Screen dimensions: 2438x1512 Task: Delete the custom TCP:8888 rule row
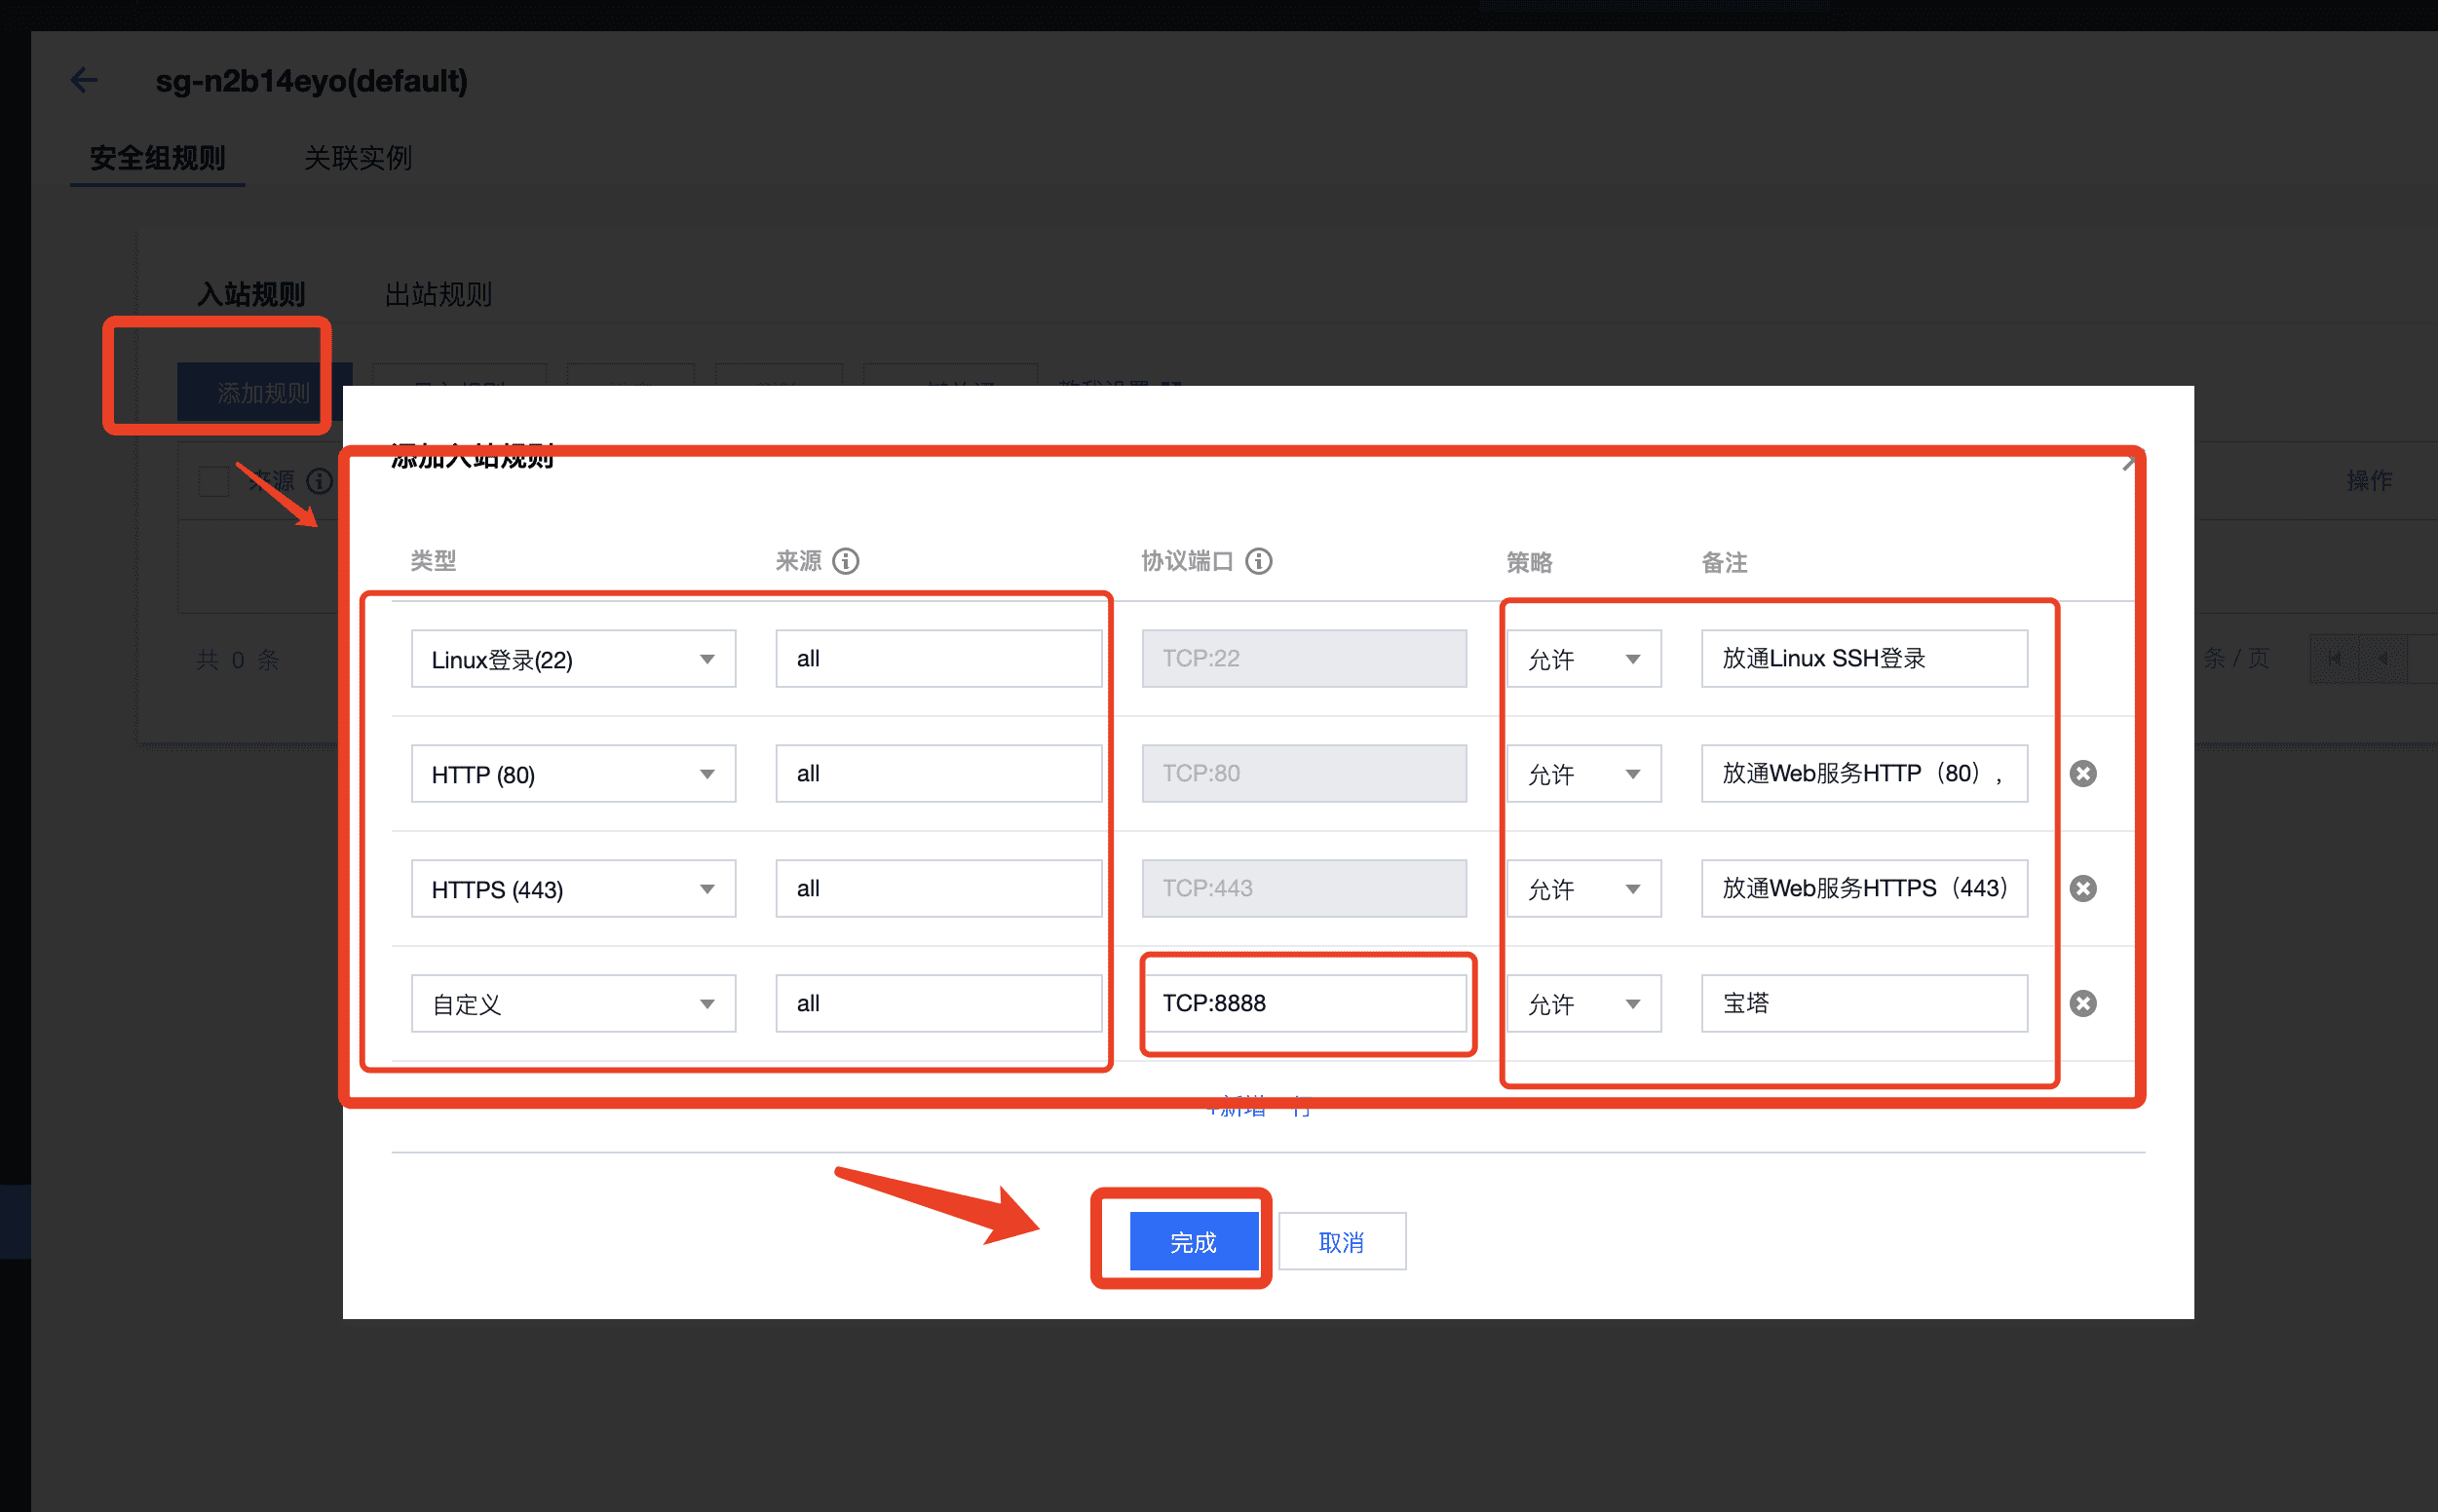pos(2083,1003)
